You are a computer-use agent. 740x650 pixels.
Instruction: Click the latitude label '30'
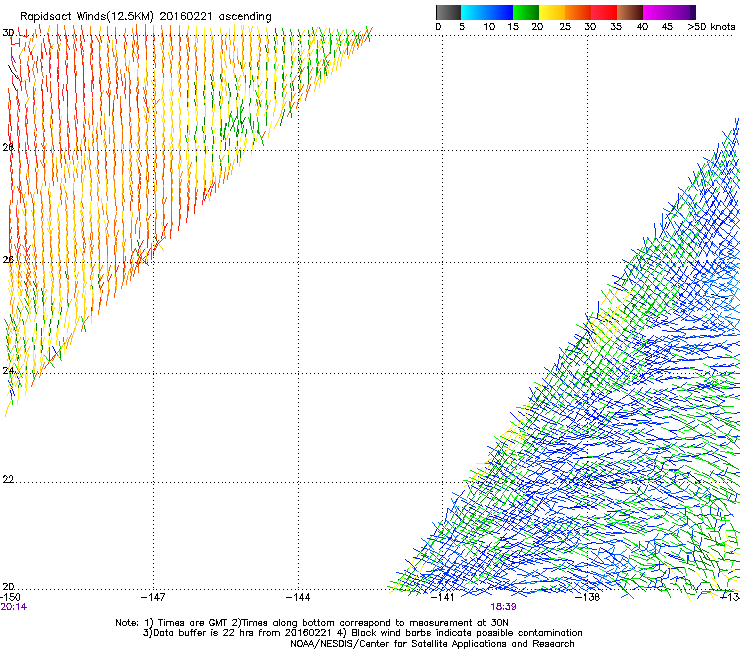(x=8, y=33)
